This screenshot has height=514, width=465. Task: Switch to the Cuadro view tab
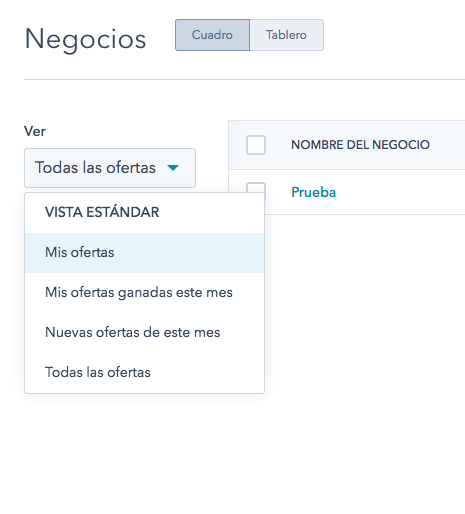212,35
